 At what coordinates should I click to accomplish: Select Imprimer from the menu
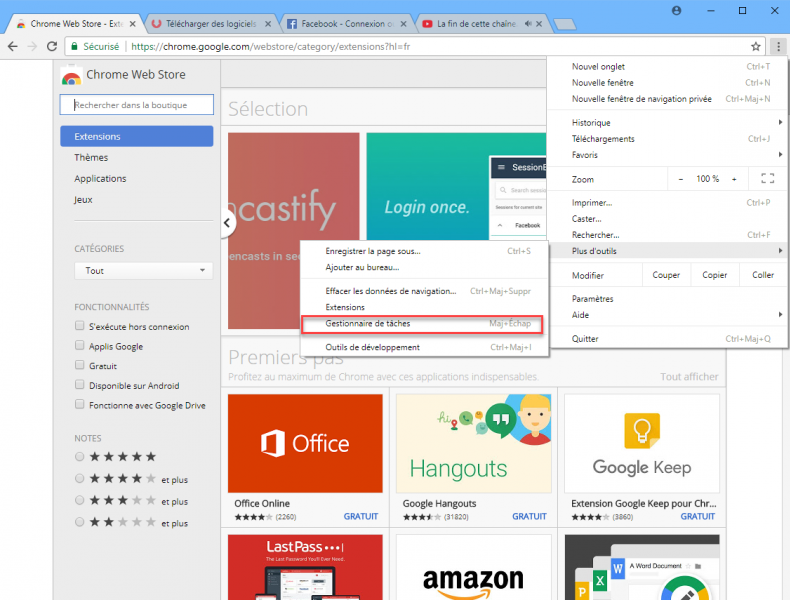(x=668, y=203)
